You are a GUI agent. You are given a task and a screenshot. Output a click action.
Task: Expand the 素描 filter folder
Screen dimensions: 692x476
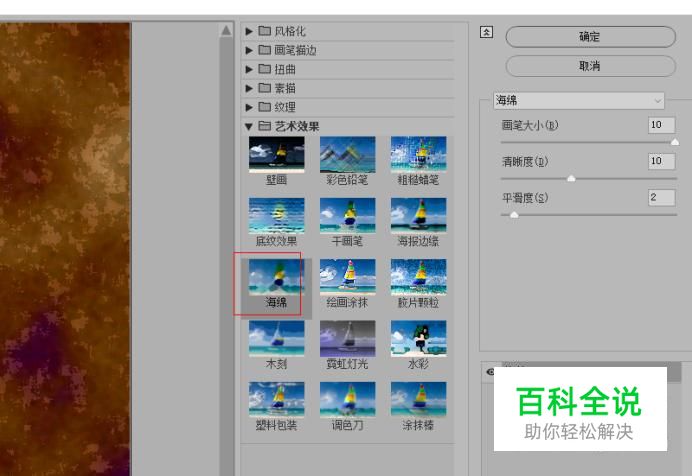pos(249,88)
